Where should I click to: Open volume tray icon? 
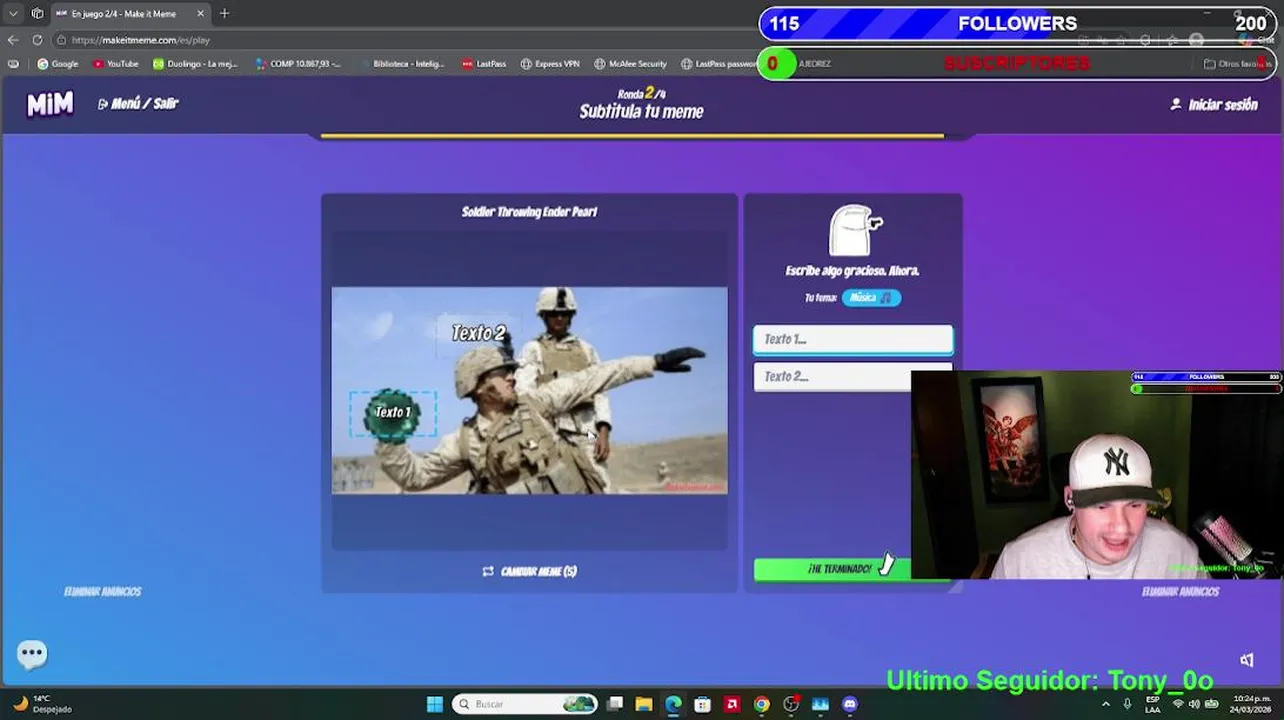(1194, 704)
